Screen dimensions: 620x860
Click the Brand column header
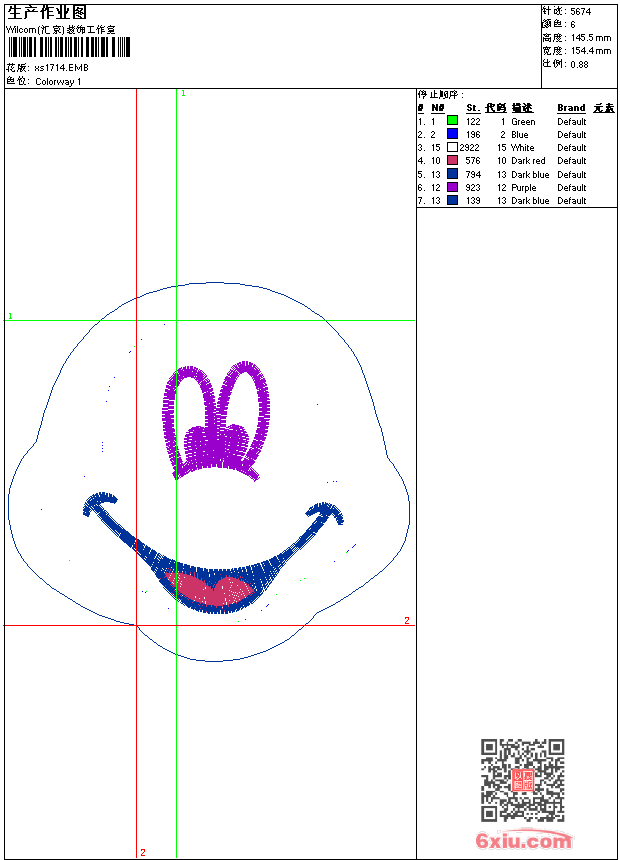(x=571, y=108)
